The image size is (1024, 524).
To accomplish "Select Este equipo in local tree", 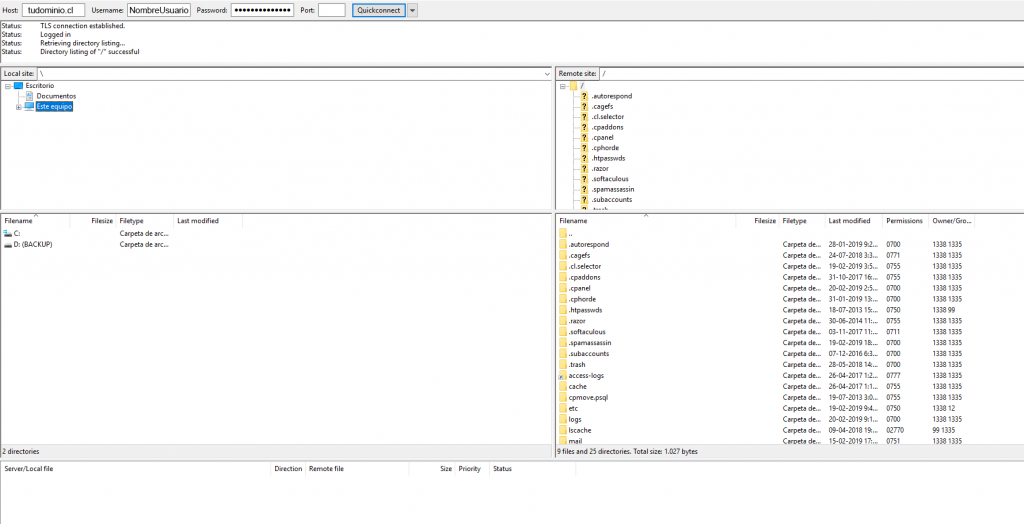I will coord(54,106).
